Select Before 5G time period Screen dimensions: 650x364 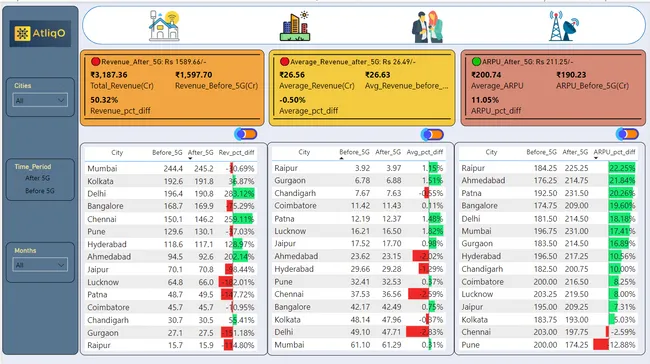[x=39, y=191]
